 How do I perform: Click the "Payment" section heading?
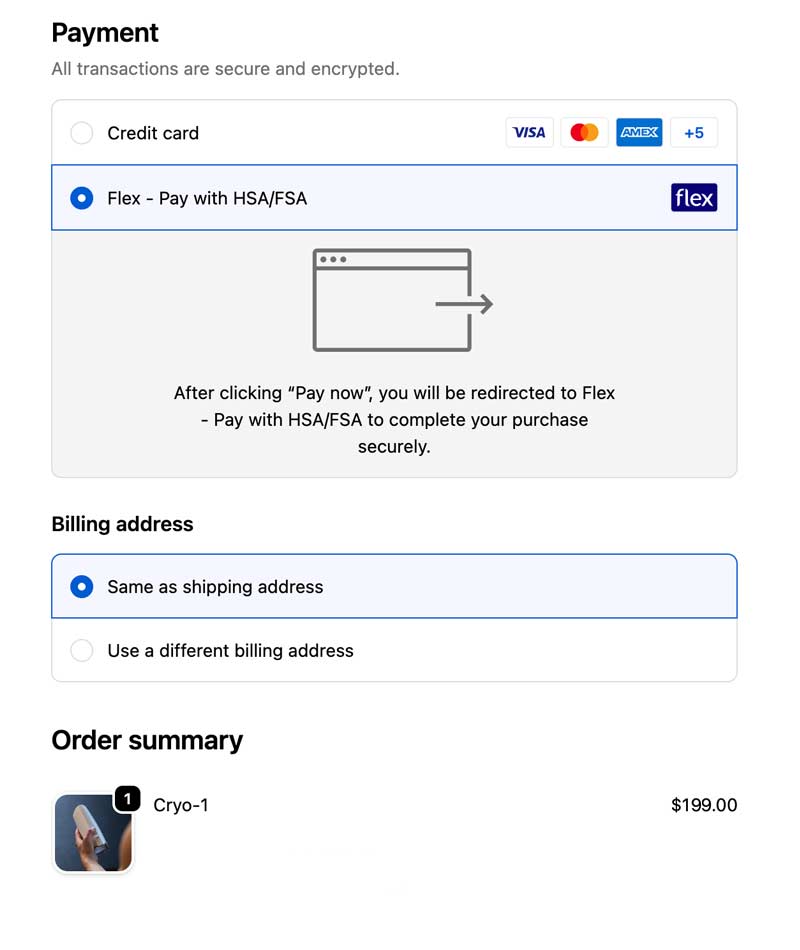105,33
